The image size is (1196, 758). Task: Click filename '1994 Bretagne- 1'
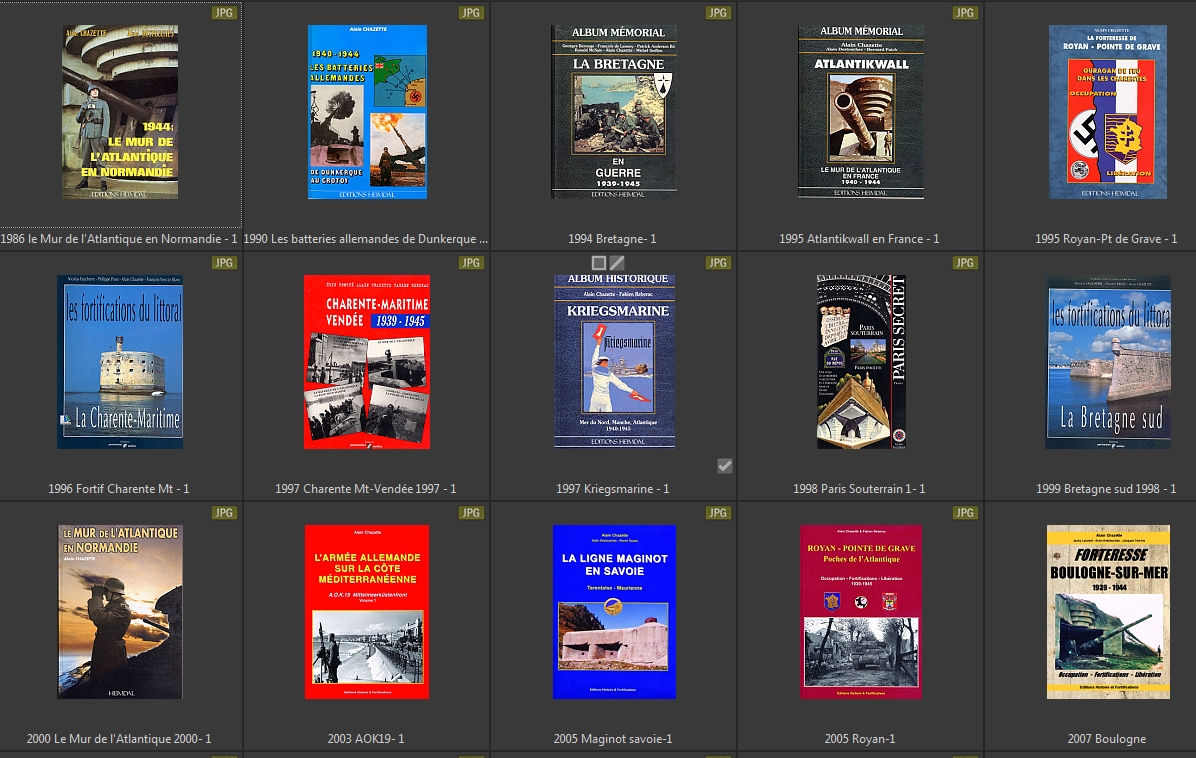tap(612, 239)
